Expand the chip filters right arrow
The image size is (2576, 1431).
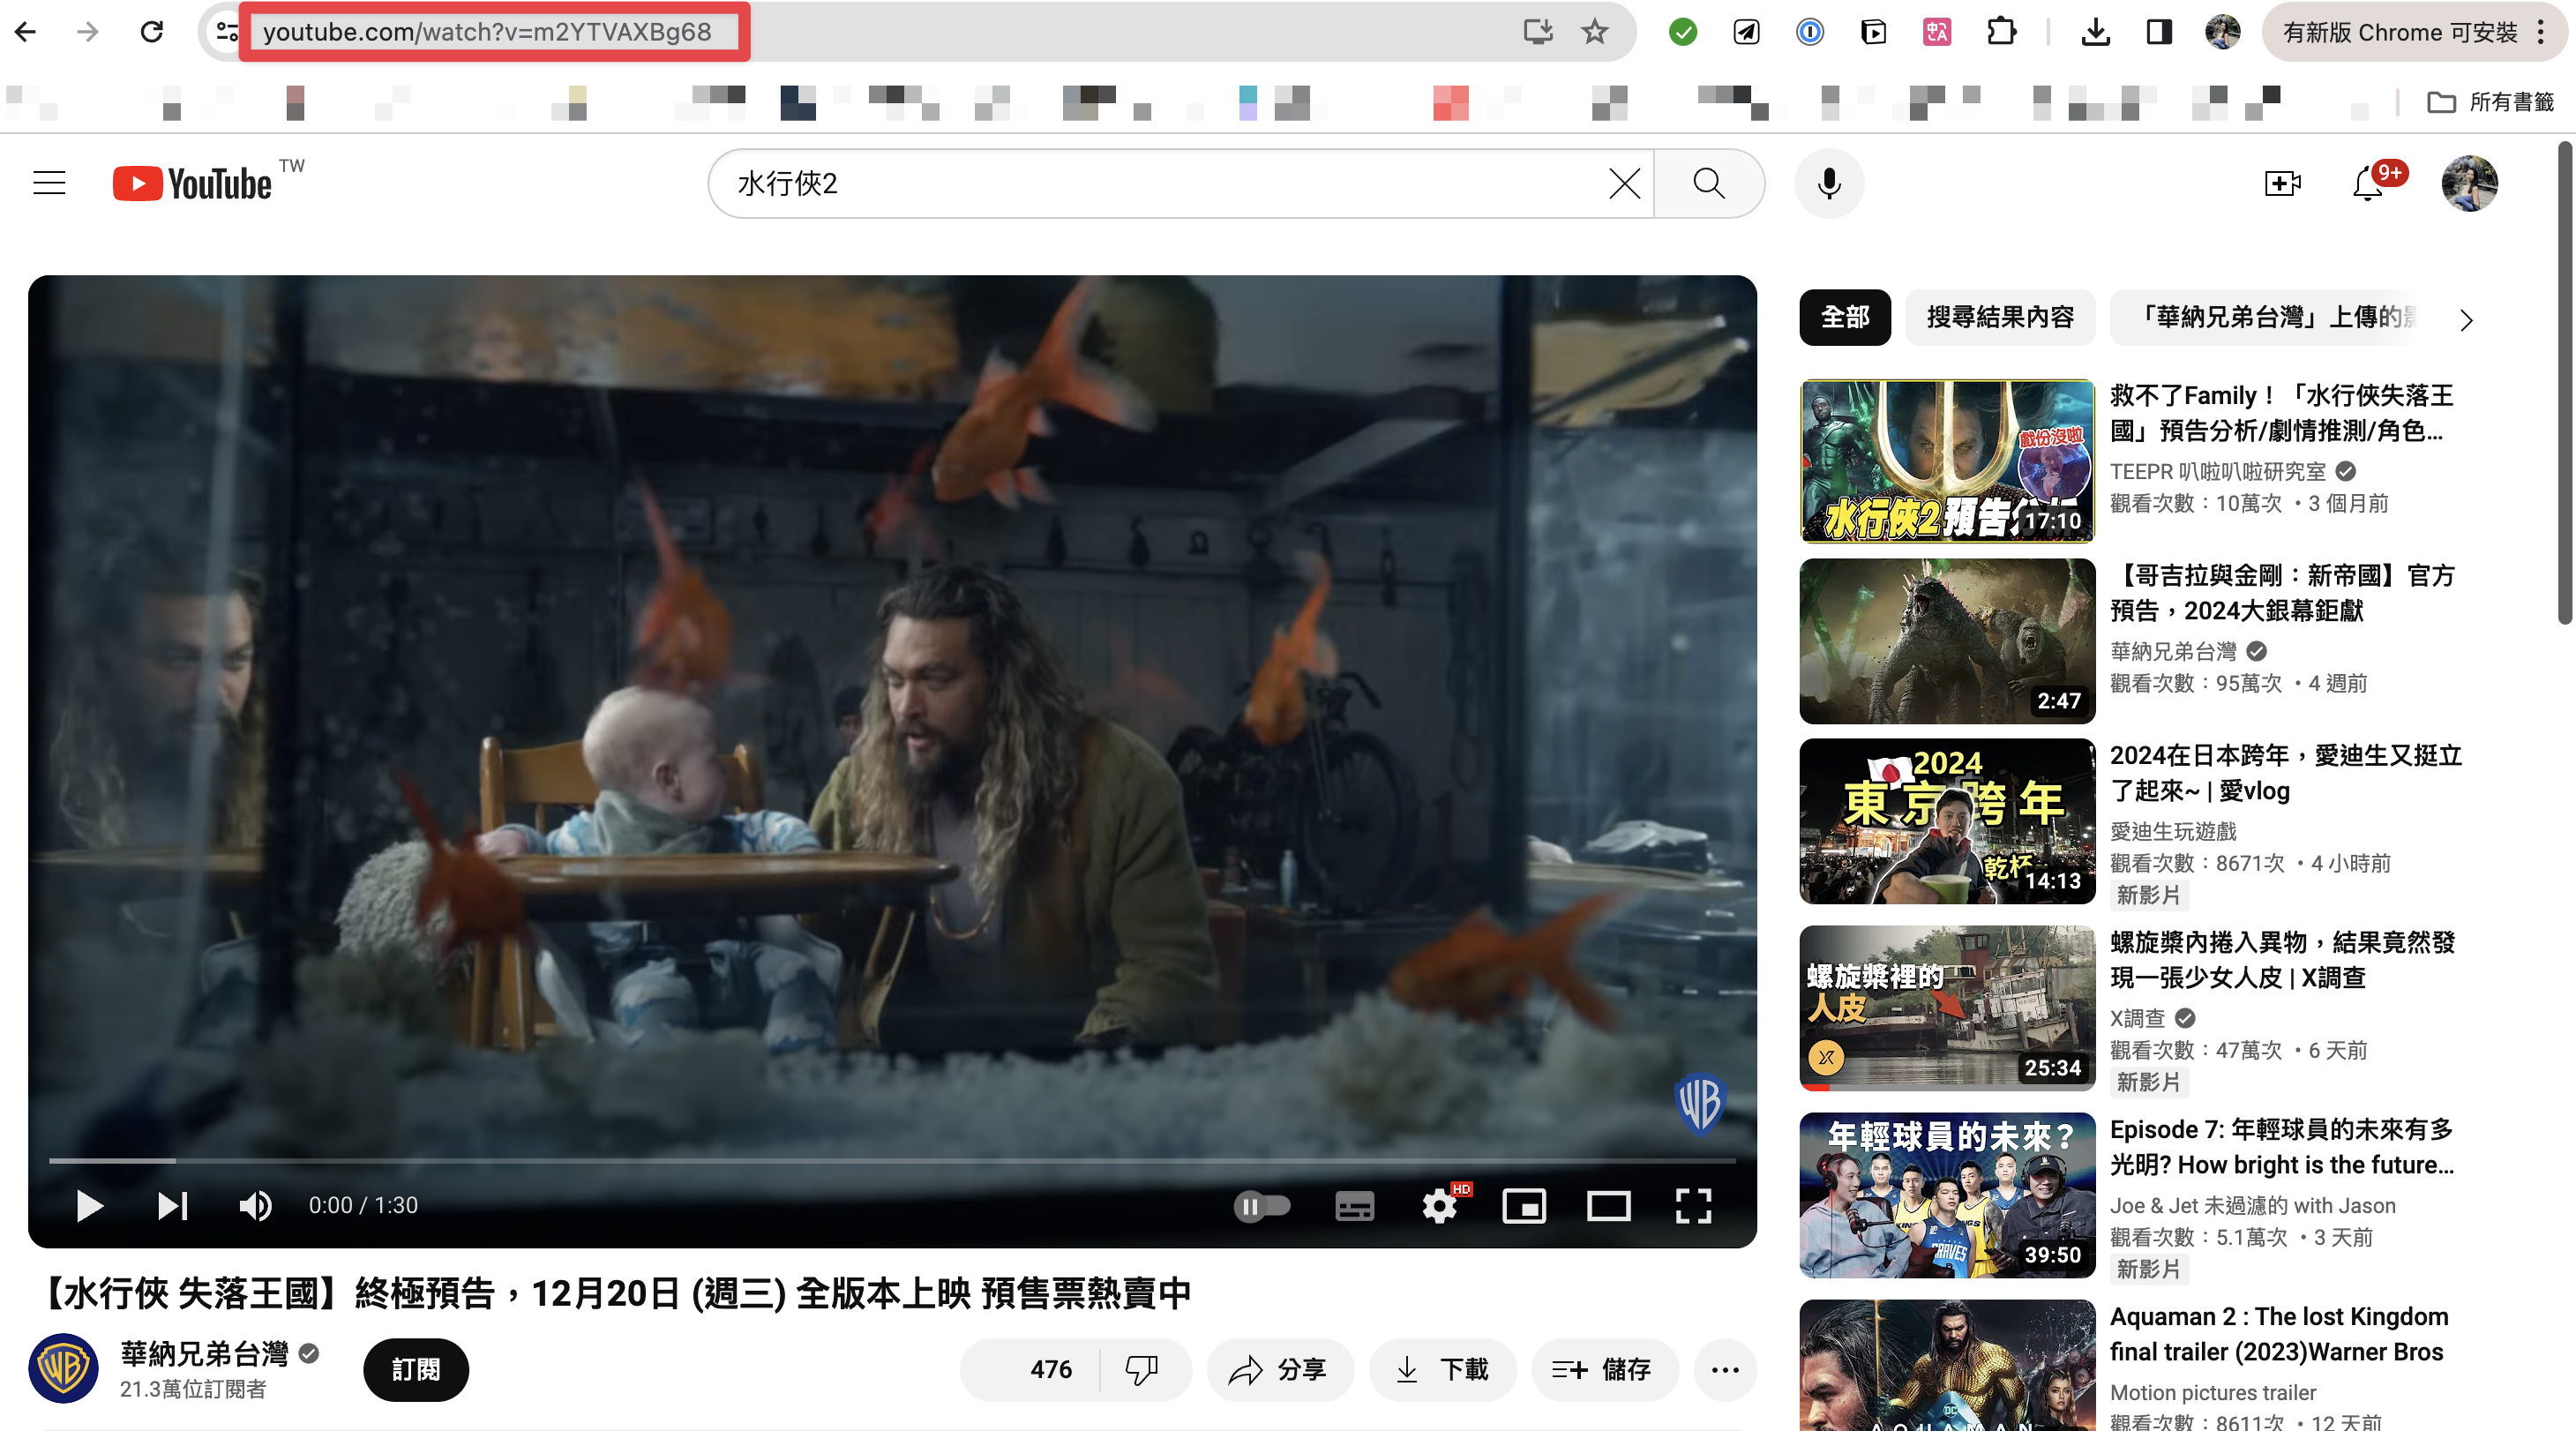pos(2466,320)
